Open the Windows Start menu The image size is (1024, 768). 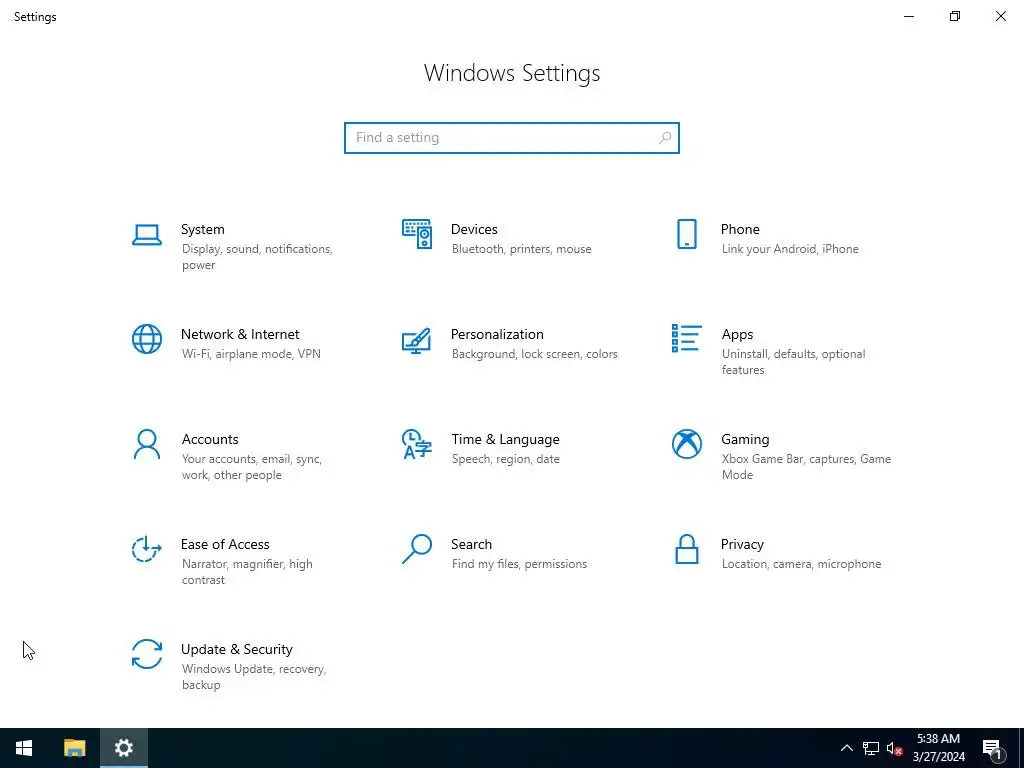[24, 748]
